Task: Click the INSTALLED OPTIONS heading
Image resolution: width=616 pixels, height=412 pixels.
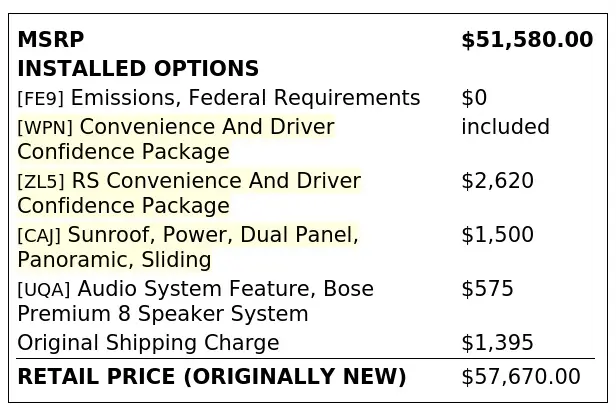Action: point(138,68)
